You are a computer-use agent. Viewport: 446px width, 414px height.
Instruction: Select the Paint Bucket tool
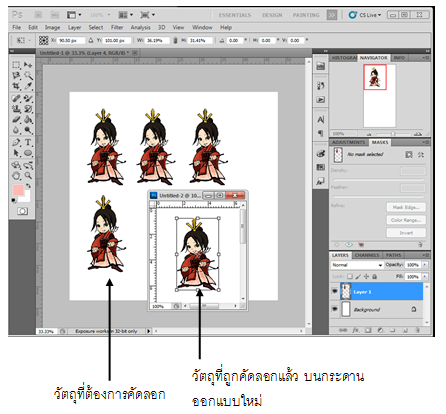point(28,119)
